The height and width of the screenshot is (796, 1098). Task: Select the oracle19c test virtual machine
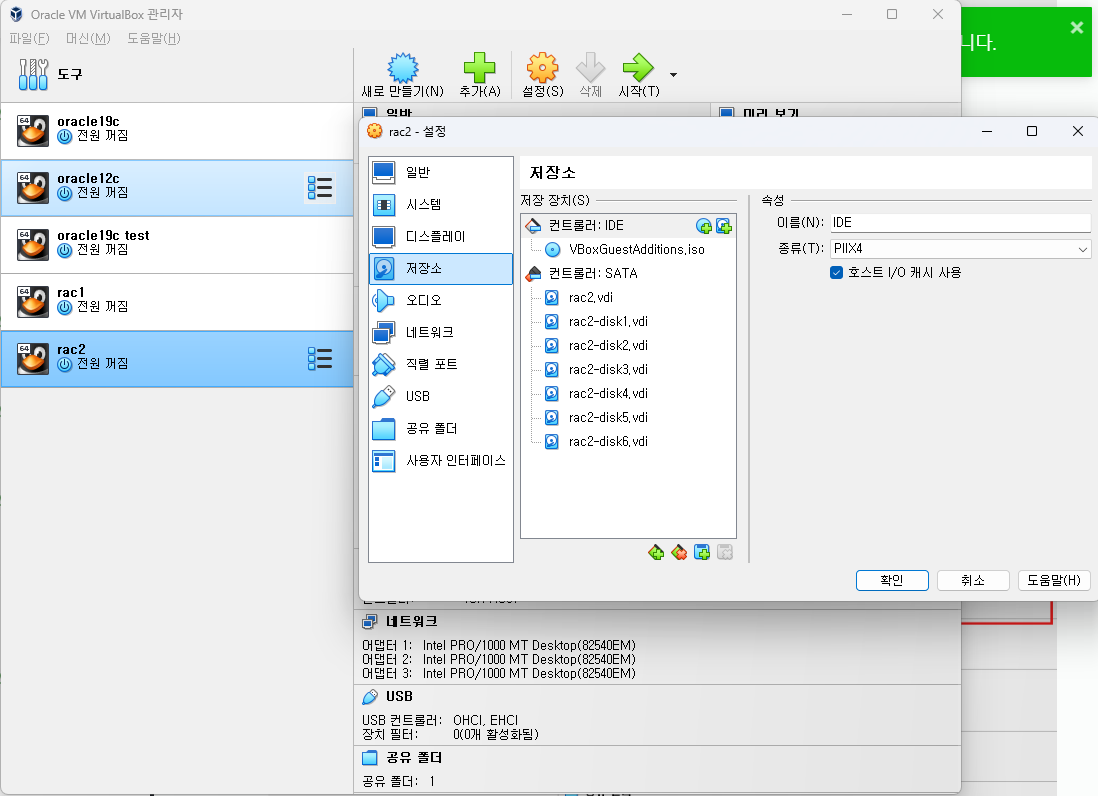(176, 245)
